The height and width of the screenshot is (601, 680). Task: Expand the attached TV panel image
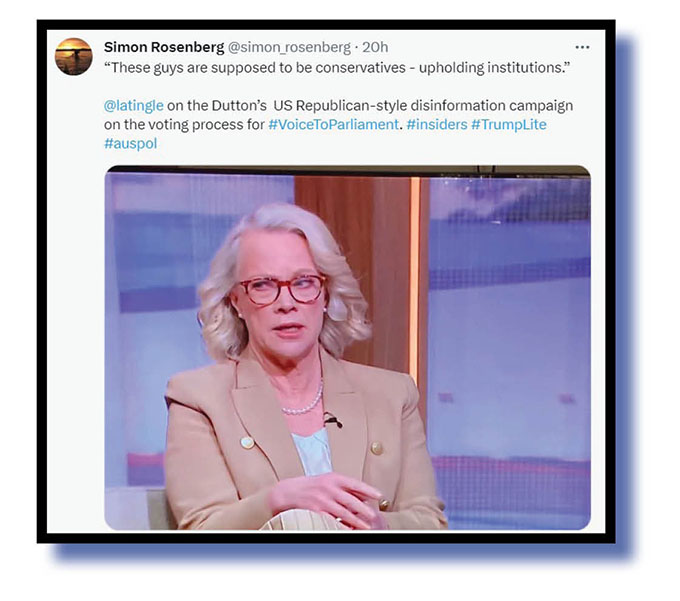(x=347, y=347)
